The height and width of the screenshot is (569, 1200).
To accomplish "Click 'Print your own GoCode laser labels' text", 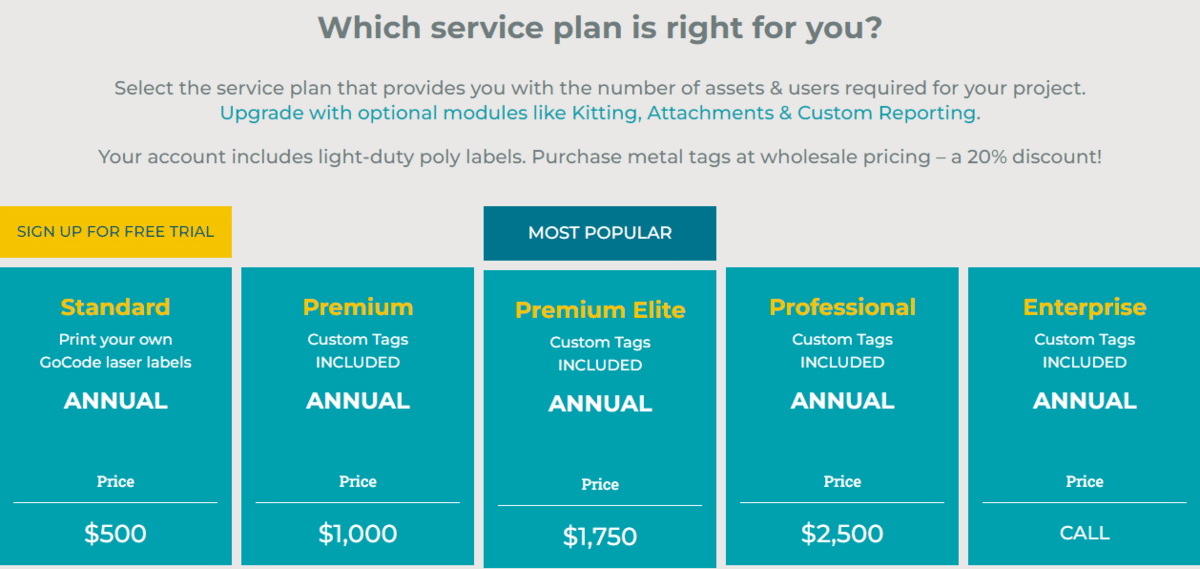I will coord(116,351).
